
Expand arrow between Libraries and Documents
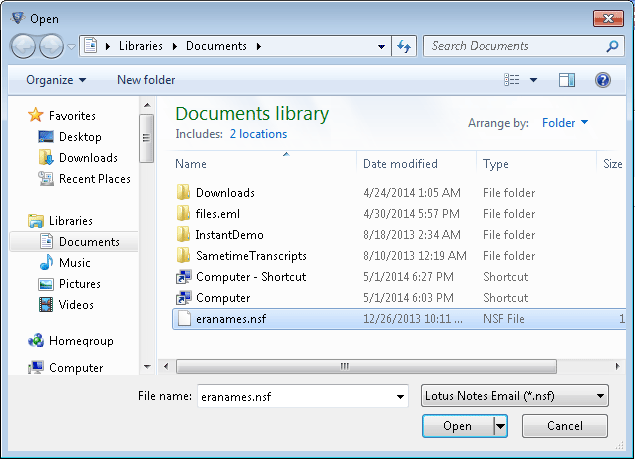(175, 46)
